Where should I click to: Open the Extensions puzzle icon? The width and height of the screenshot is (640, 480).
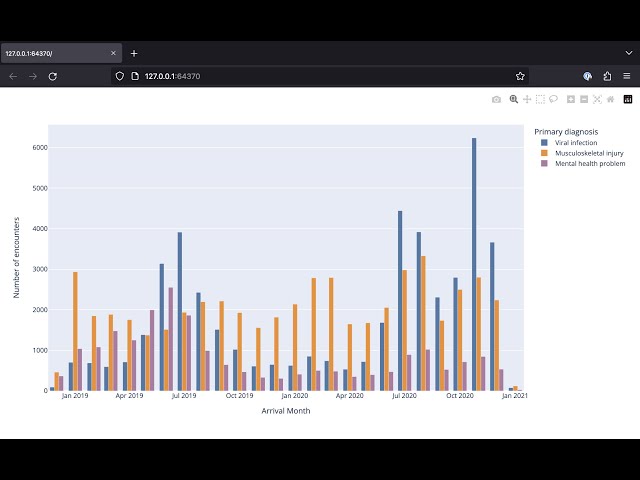[x=607, y=76]
